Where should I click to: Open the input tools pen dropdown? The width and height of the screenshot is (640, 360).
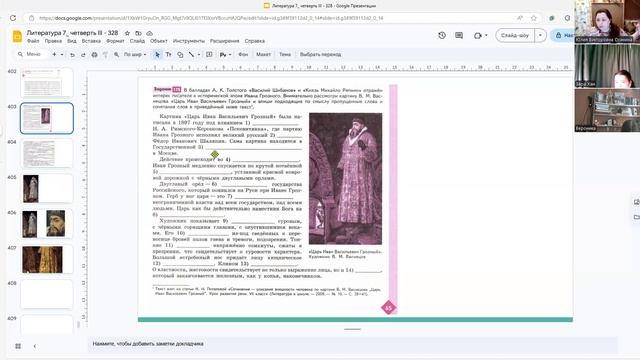point(225,54)
